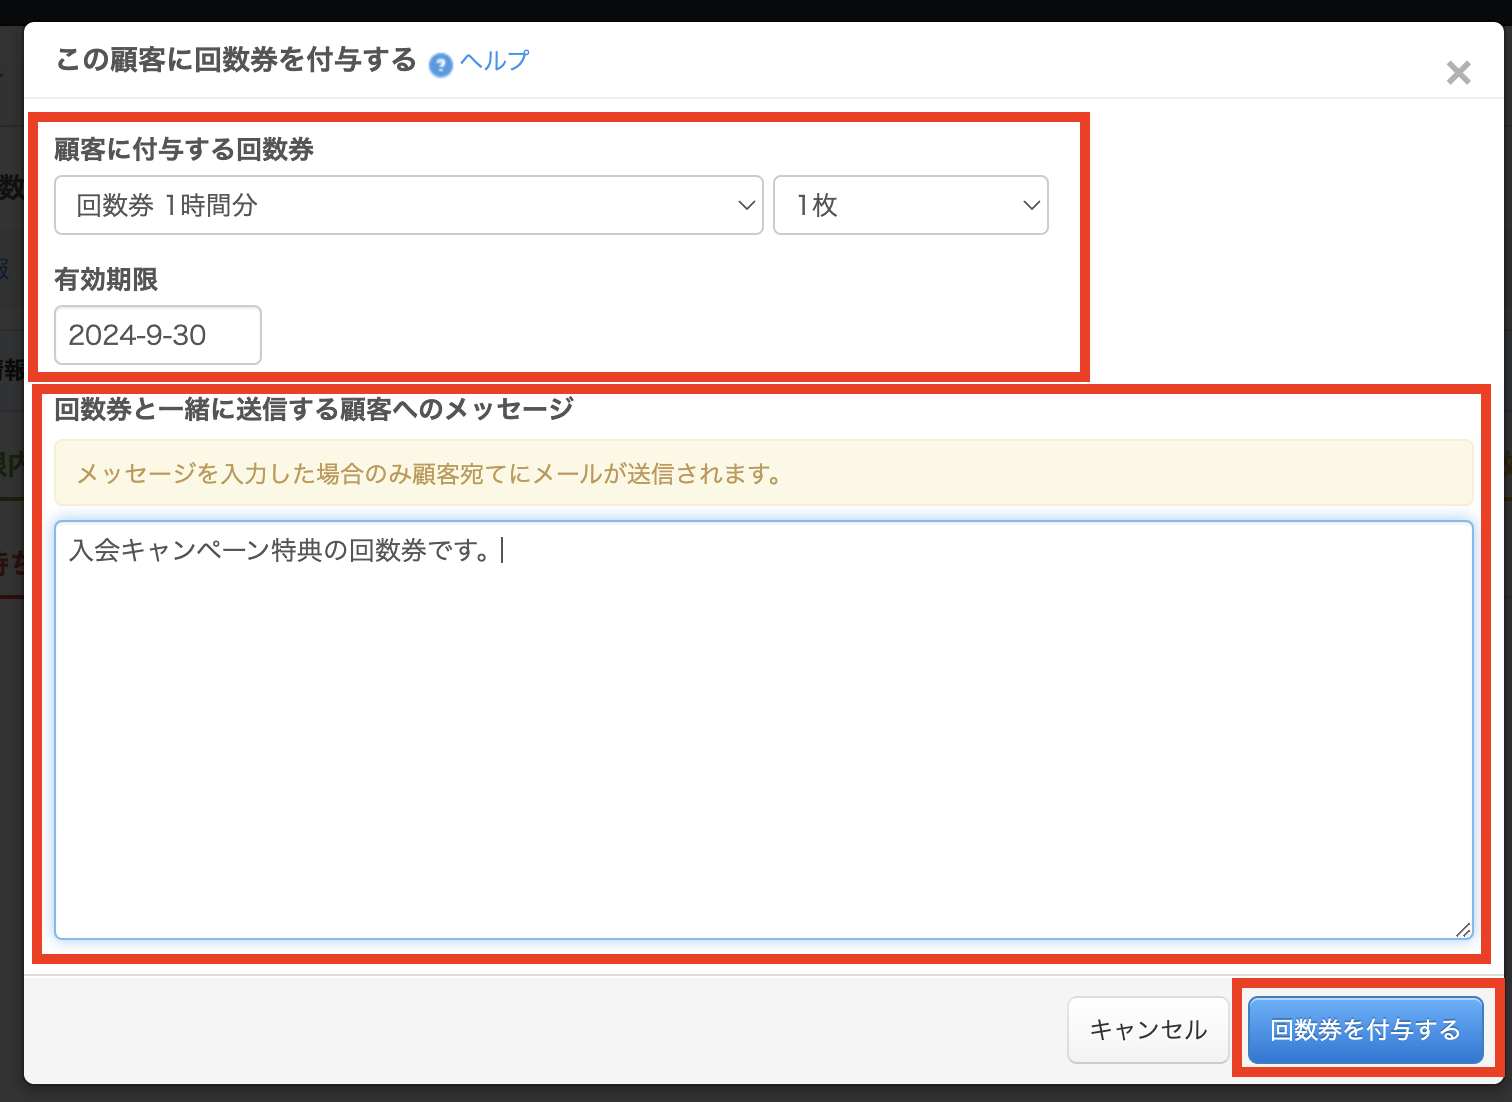This screenshot has width=1512, height=1102.
Task: Click the chevron arrow of the coupon type selector
Action: [746, 205]
